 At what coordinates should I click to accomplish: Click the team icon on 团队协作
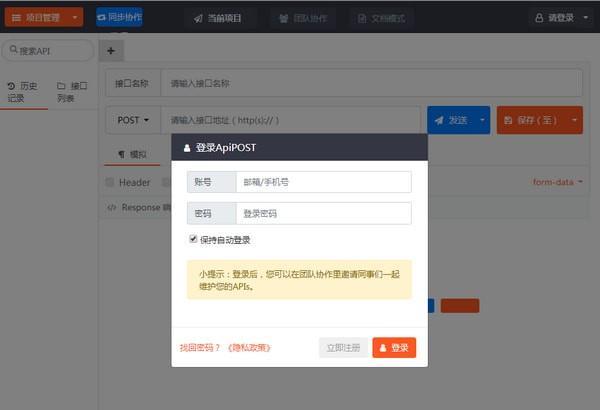[284, 18]
